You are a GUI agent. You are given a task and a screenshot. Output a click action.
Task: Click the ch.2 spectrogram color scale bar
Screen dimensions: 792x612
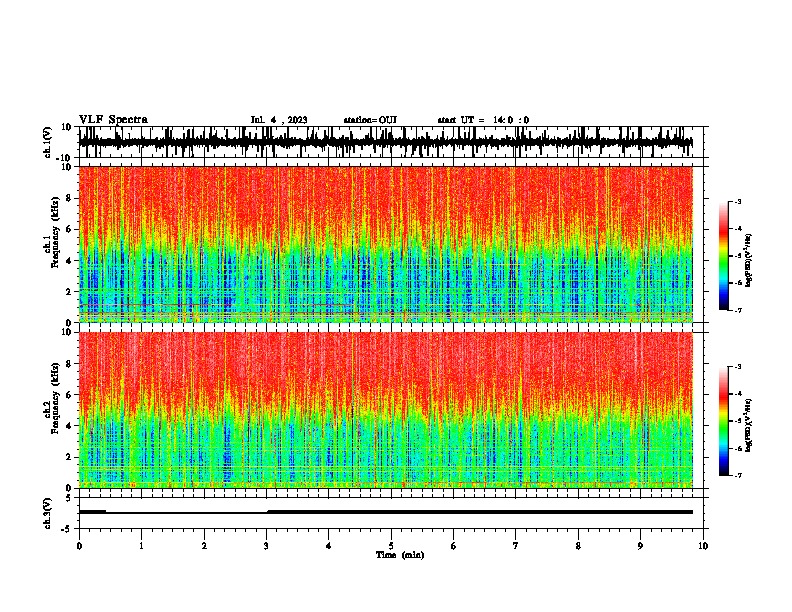tap(723, 421)
